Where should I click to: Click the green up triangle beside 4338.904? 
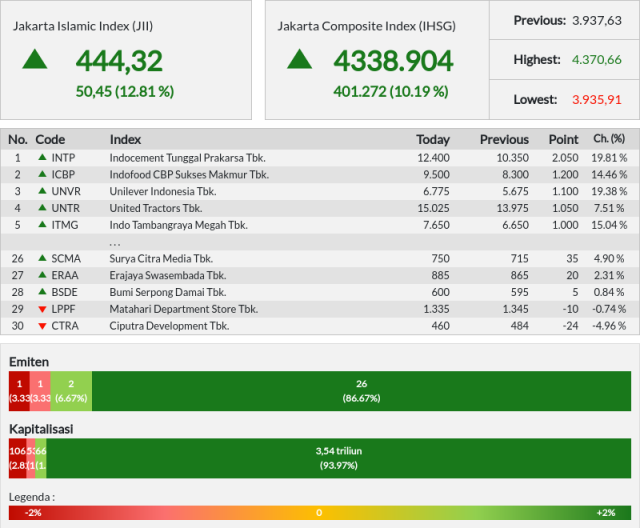[300, 59]
